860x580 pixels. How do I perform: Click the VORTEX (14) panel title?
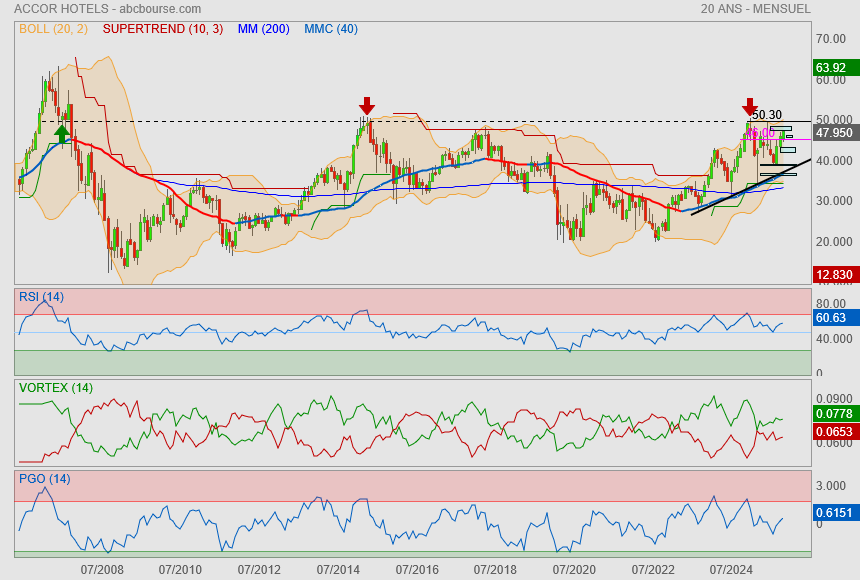click(x=55, y=387)
